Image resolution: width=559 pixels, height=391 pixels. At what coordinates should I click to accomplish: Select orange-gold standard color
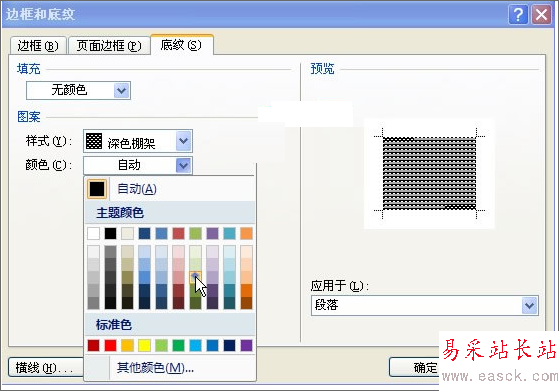point(128,345)
